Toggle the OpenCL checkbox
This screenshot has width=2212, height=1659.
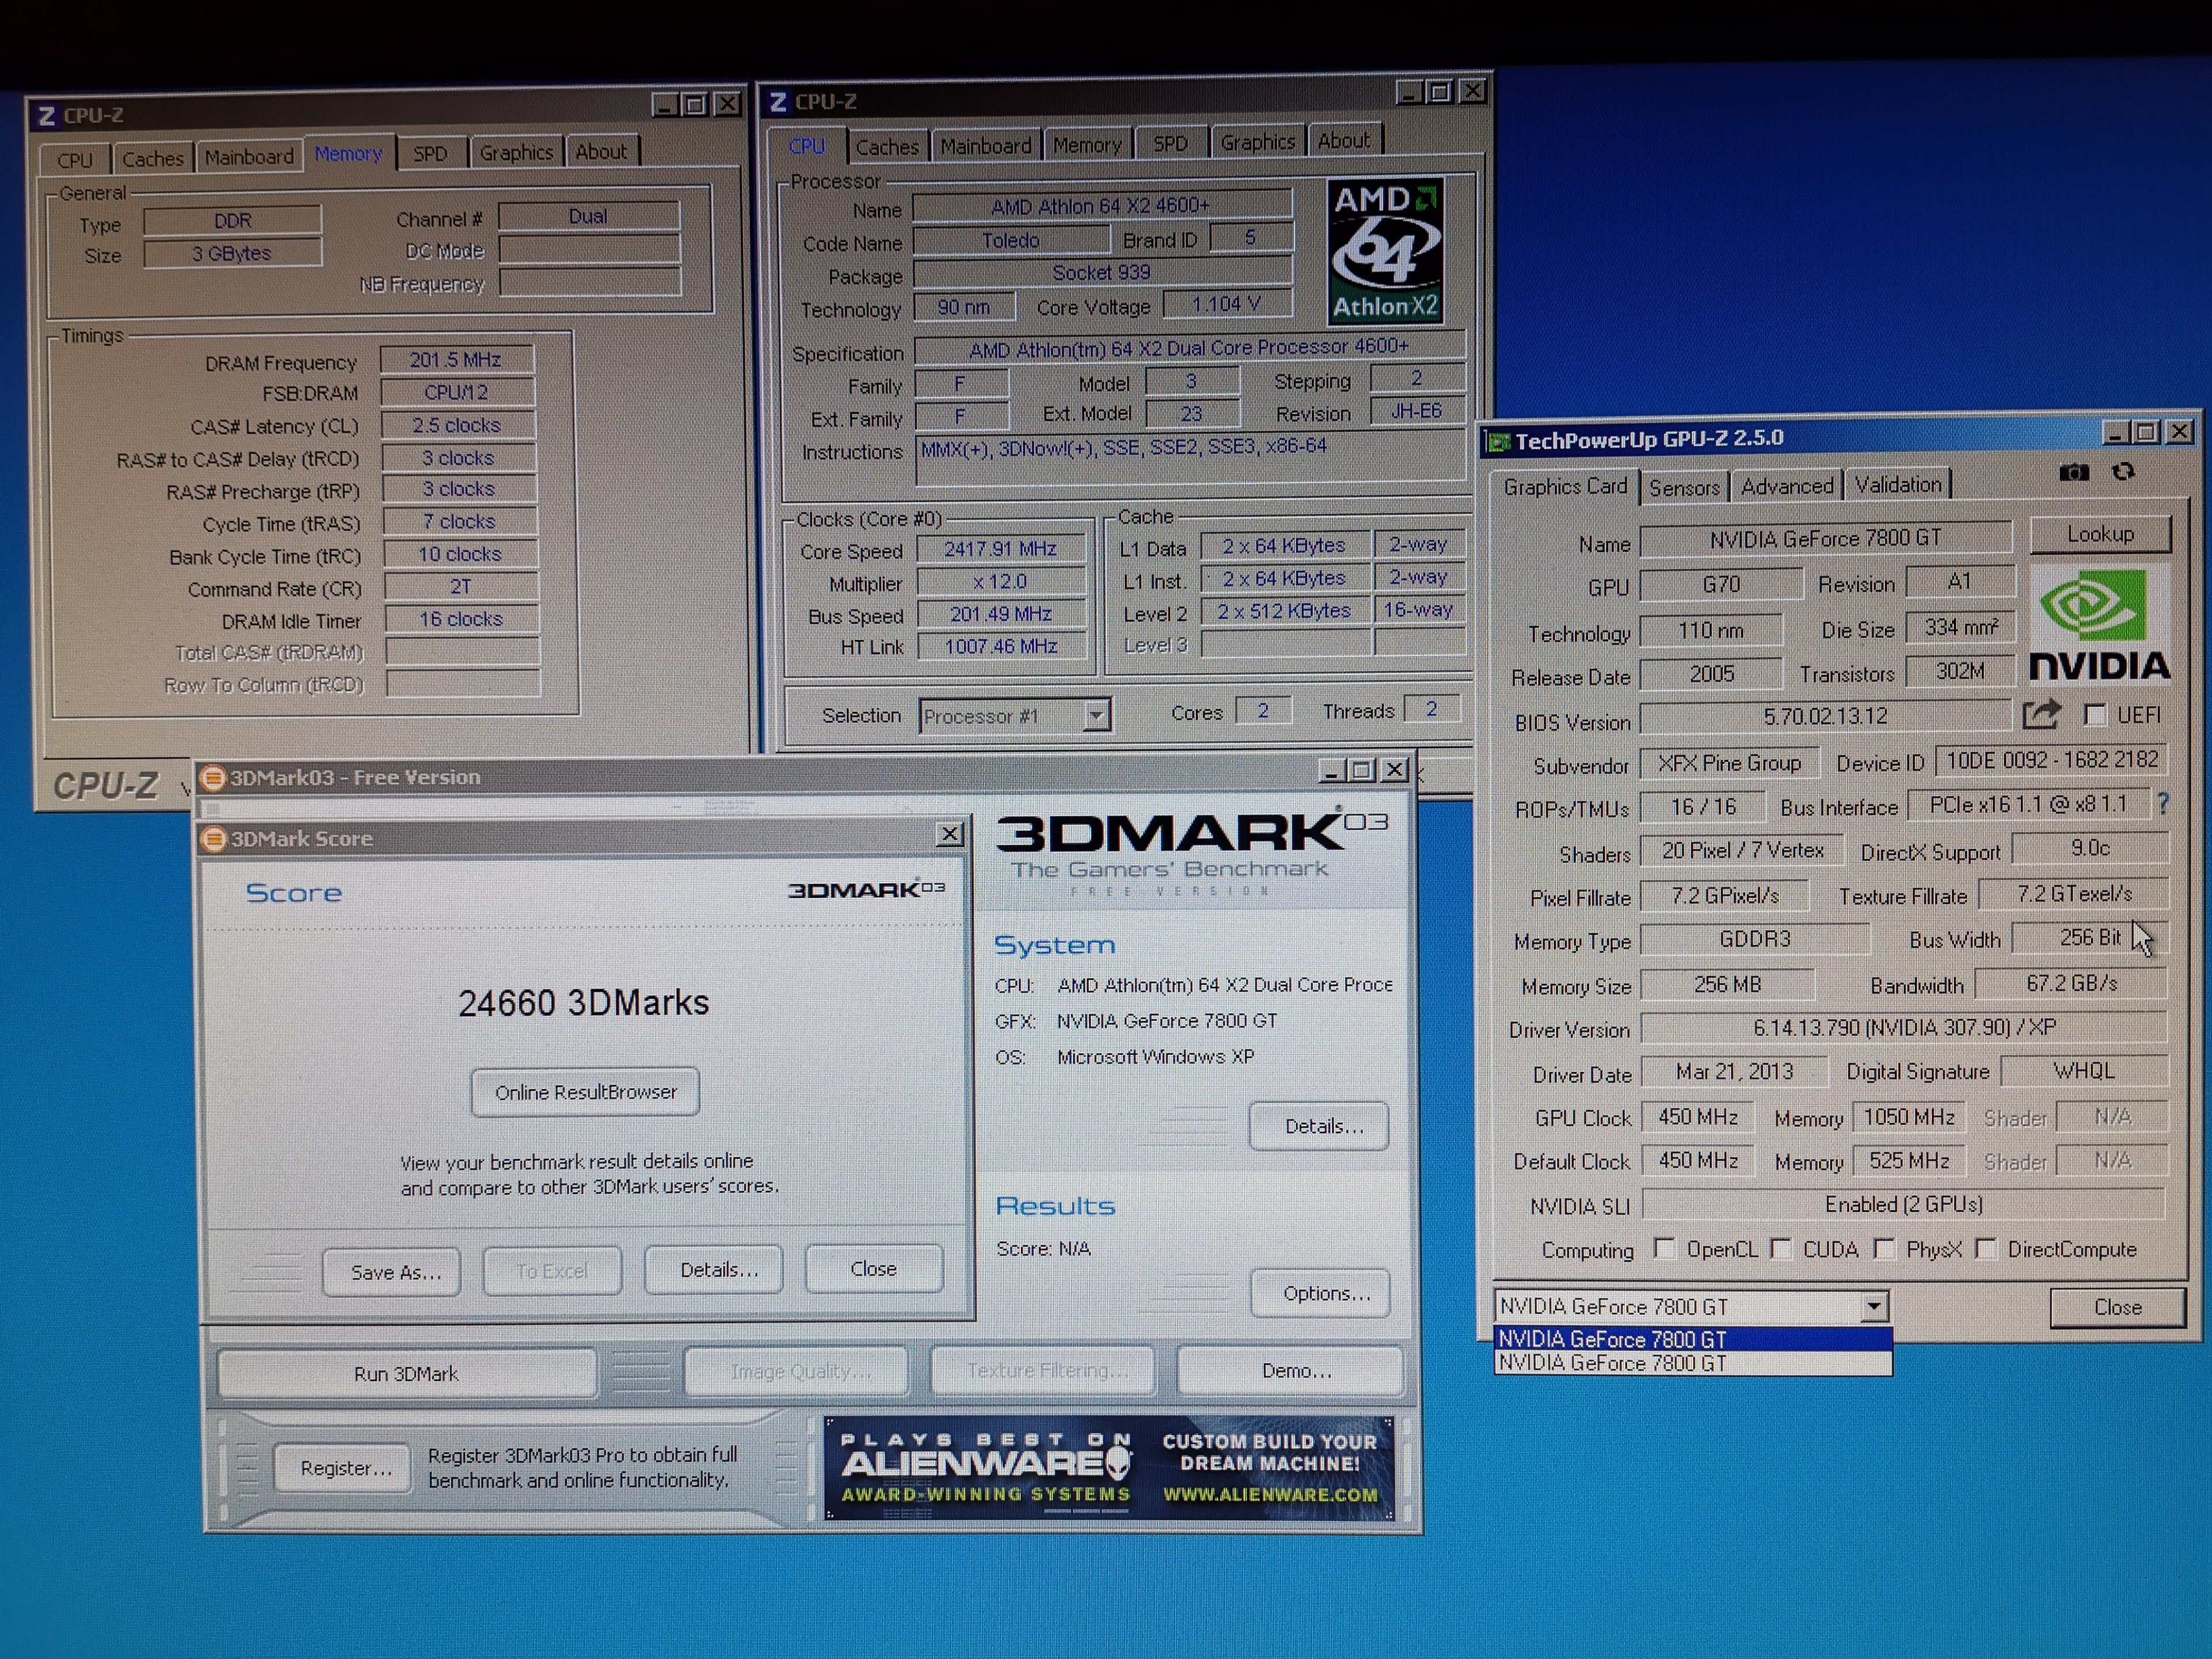pyautogui.click(x=1665, y=1248)
